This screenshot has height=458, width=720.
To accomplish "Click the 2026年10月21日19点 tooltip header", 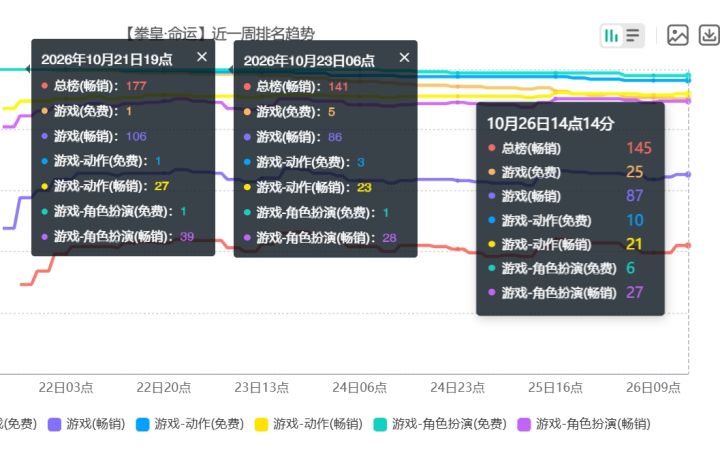I will pyautogui.click(x=107, y=60).
